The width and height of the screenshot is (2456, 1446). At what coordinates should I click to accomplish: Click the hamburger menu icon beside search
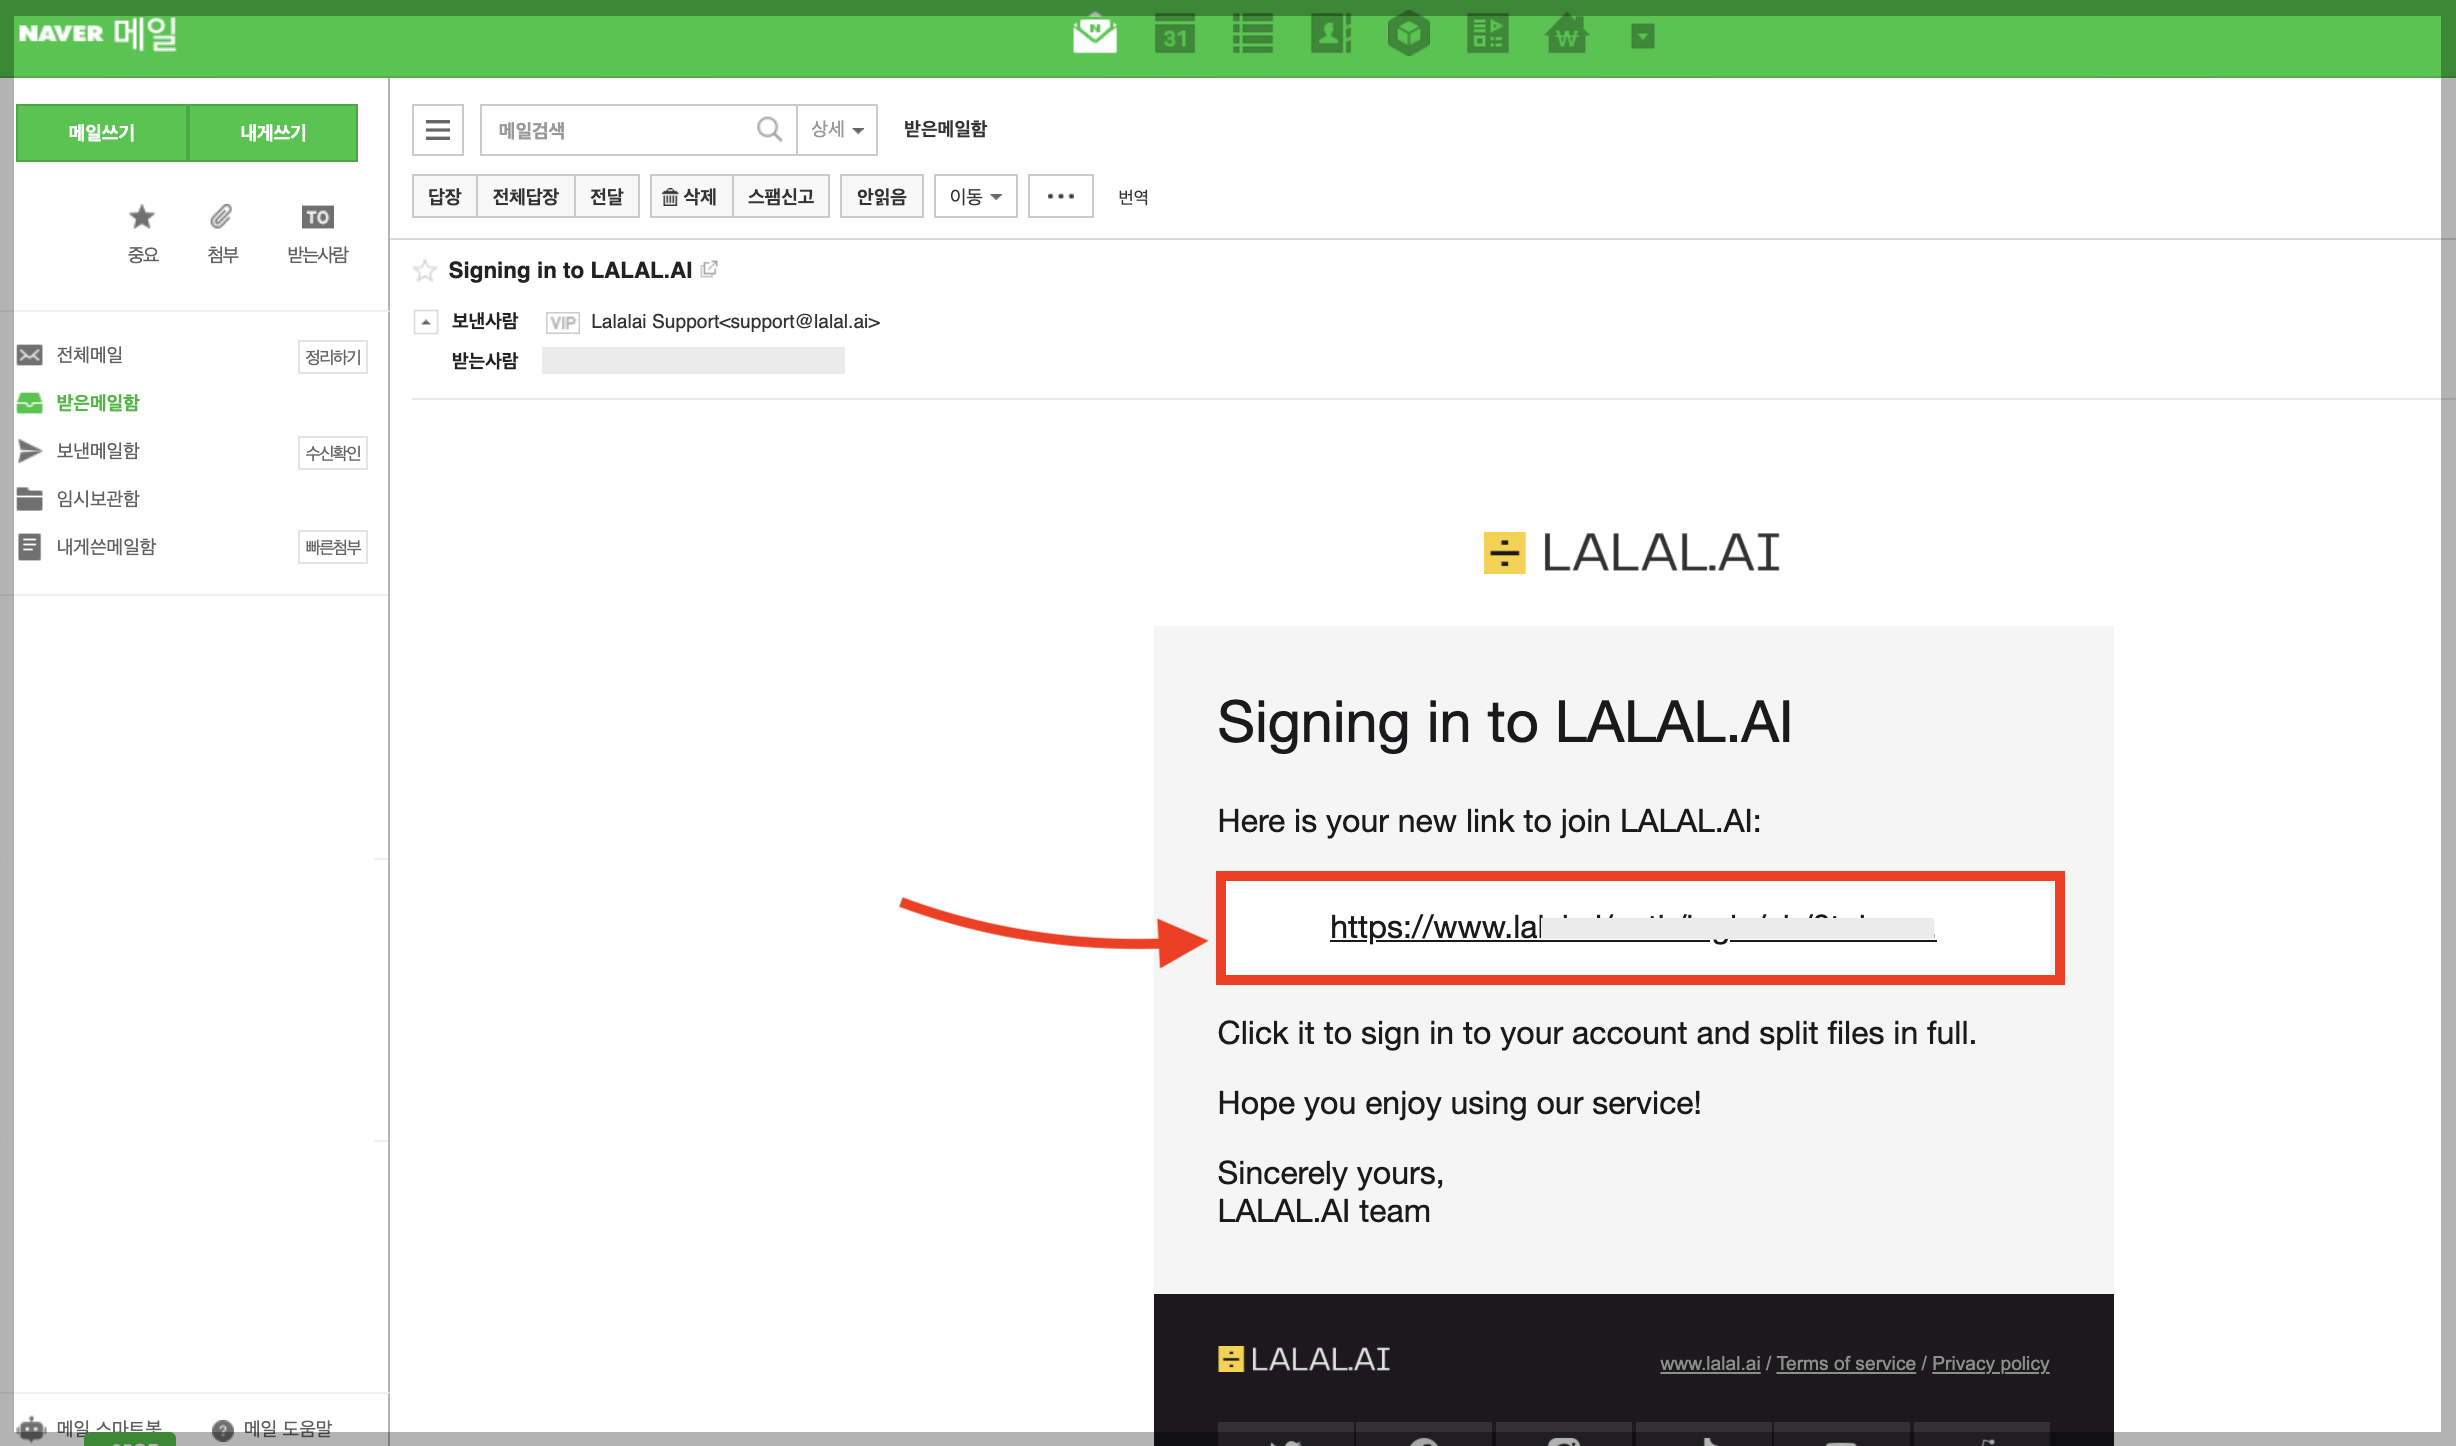[437, 130]
